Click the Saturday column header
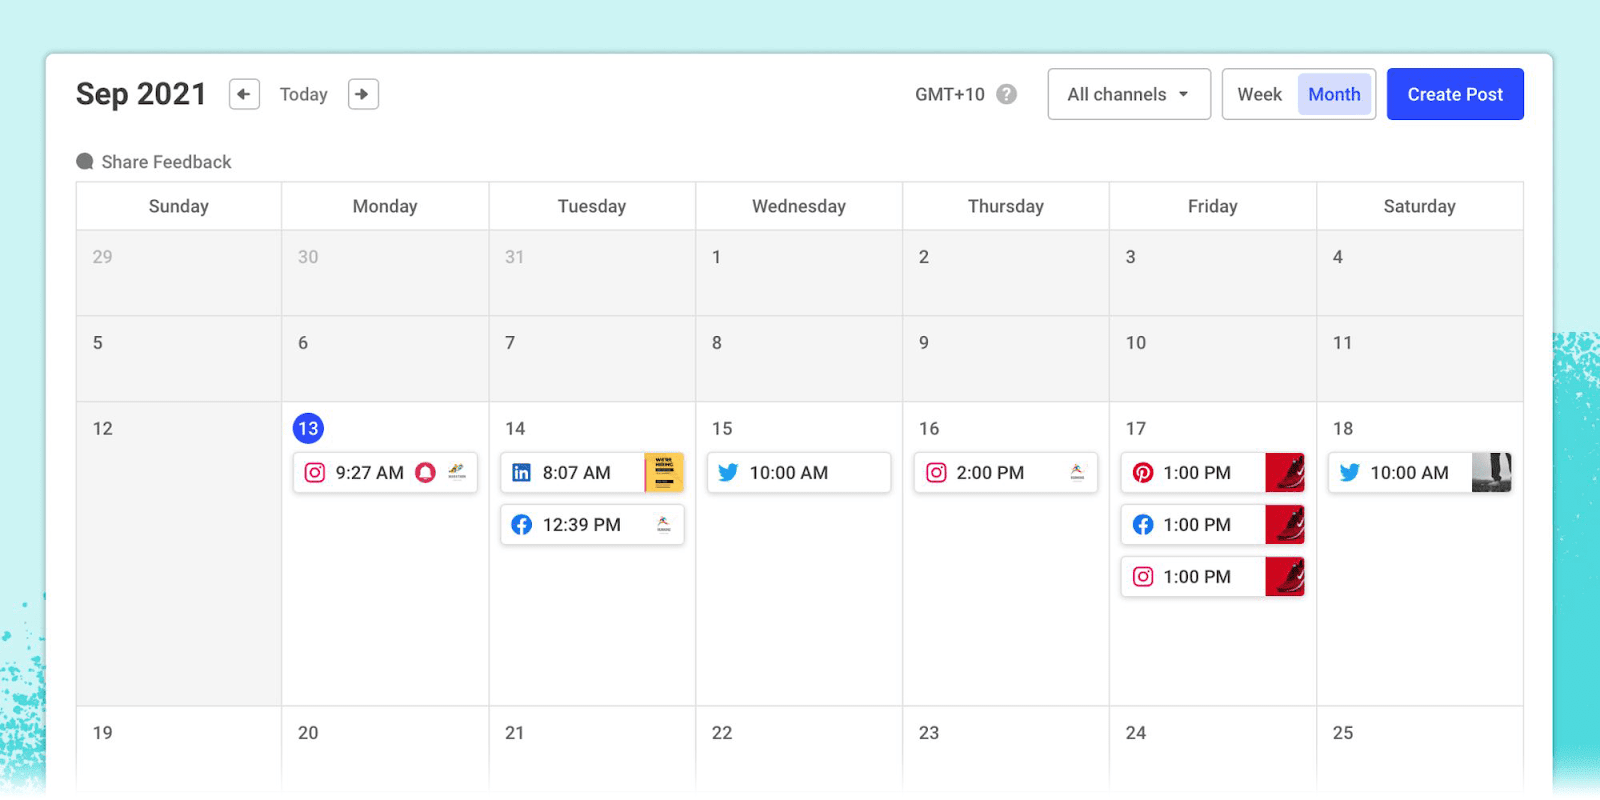 (x=1420, y=206)
